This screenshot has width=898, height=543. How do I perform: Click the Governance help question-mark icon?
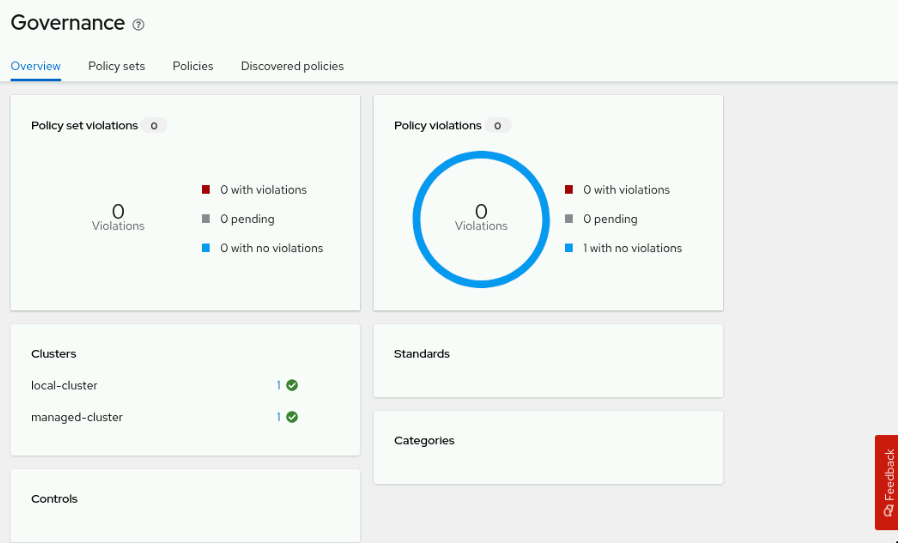[x=139, y=25]
